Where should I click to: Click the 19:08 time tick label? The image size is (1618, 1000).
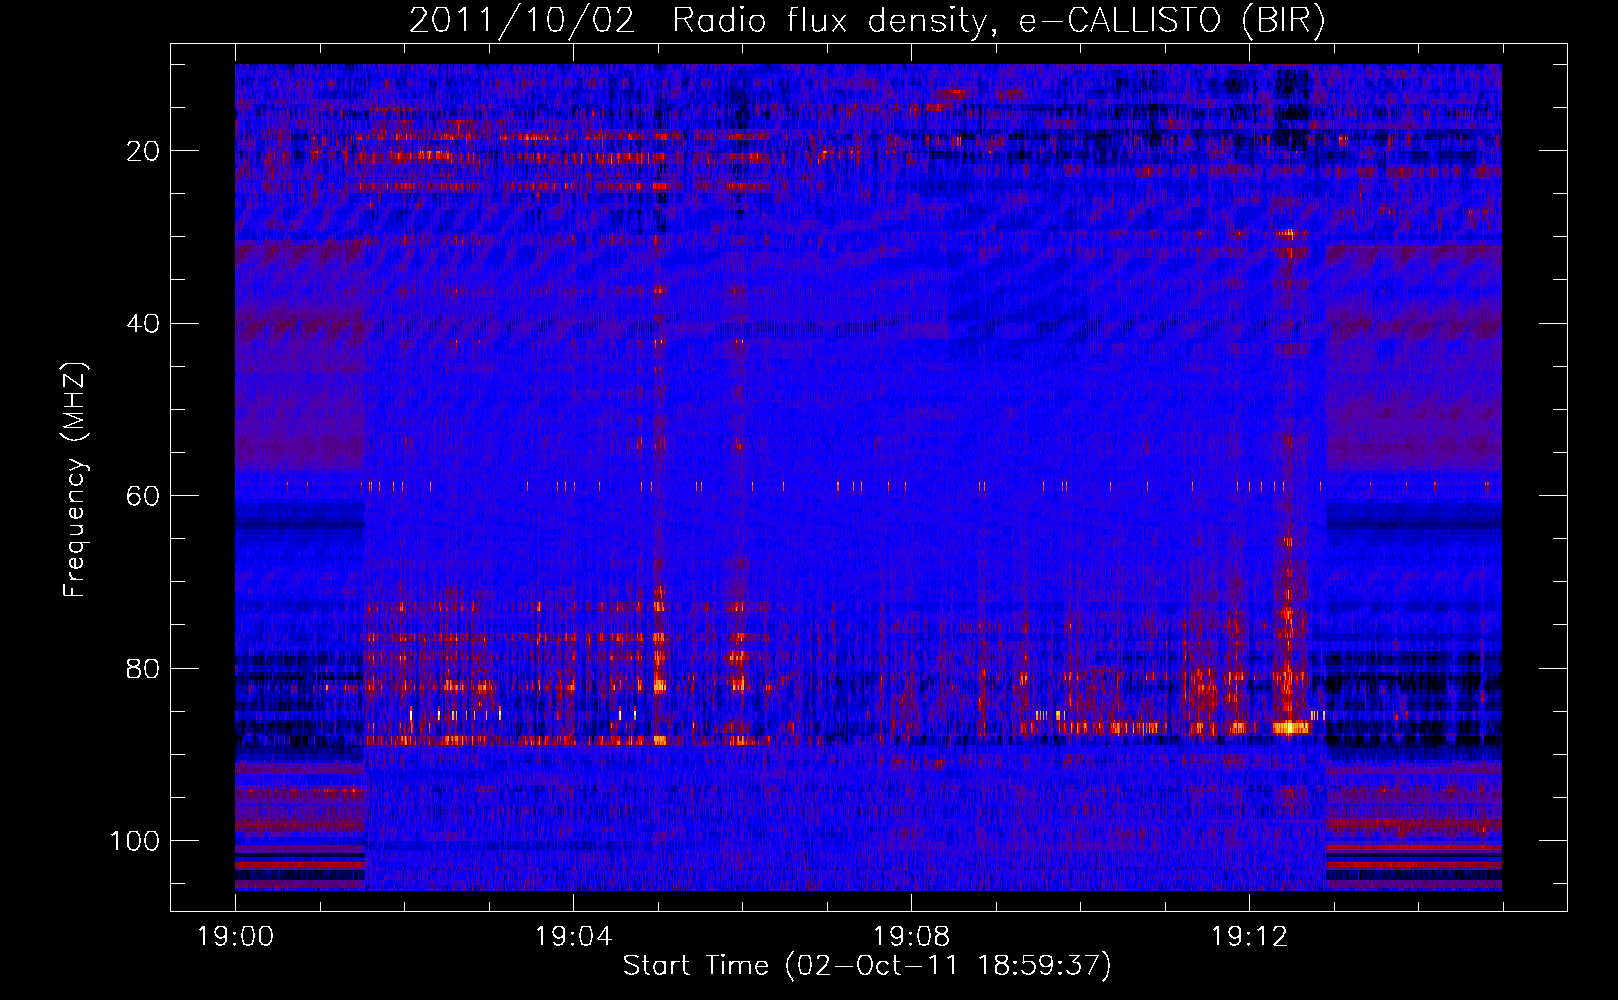[x=911, y=937]
